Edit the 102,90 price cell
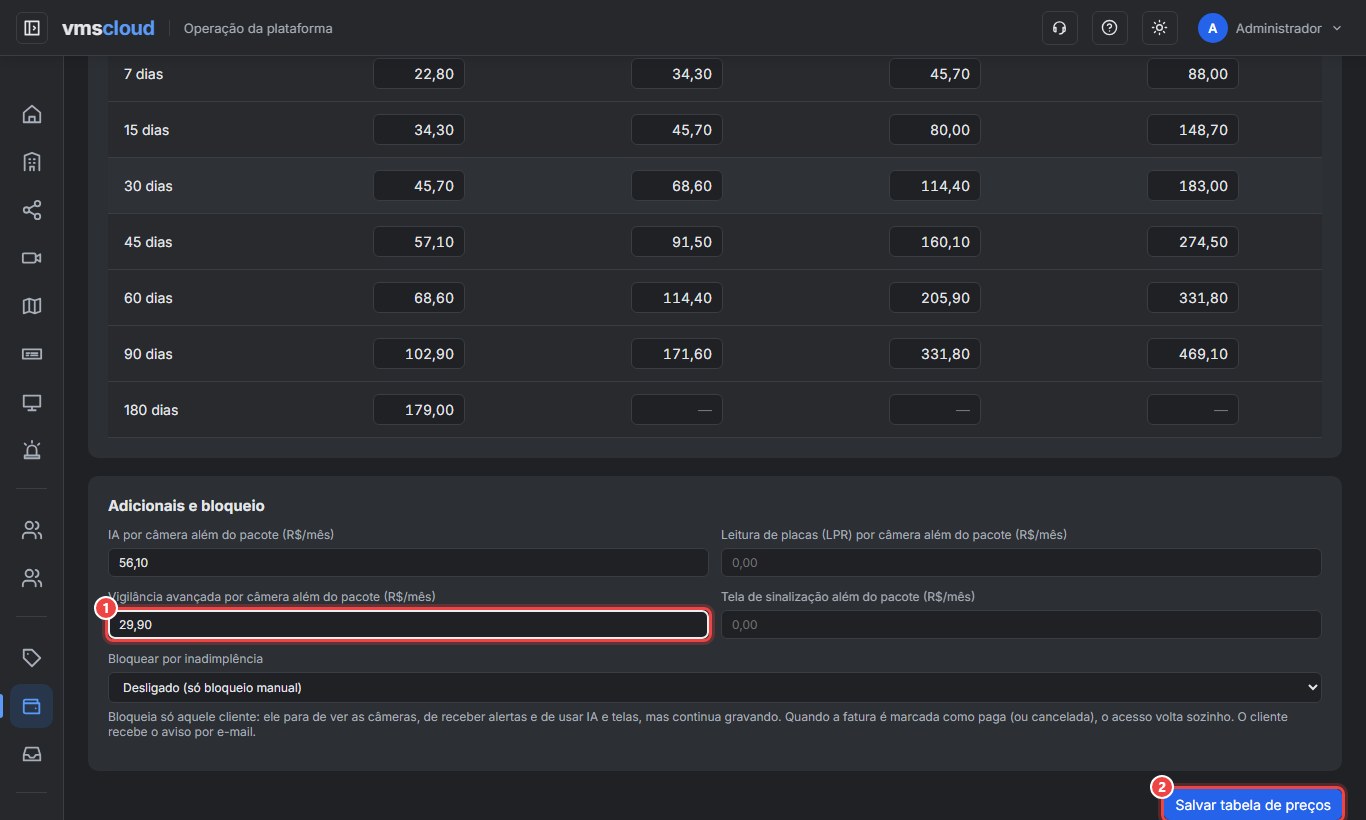1366x820 pixels. pos(418,354)
